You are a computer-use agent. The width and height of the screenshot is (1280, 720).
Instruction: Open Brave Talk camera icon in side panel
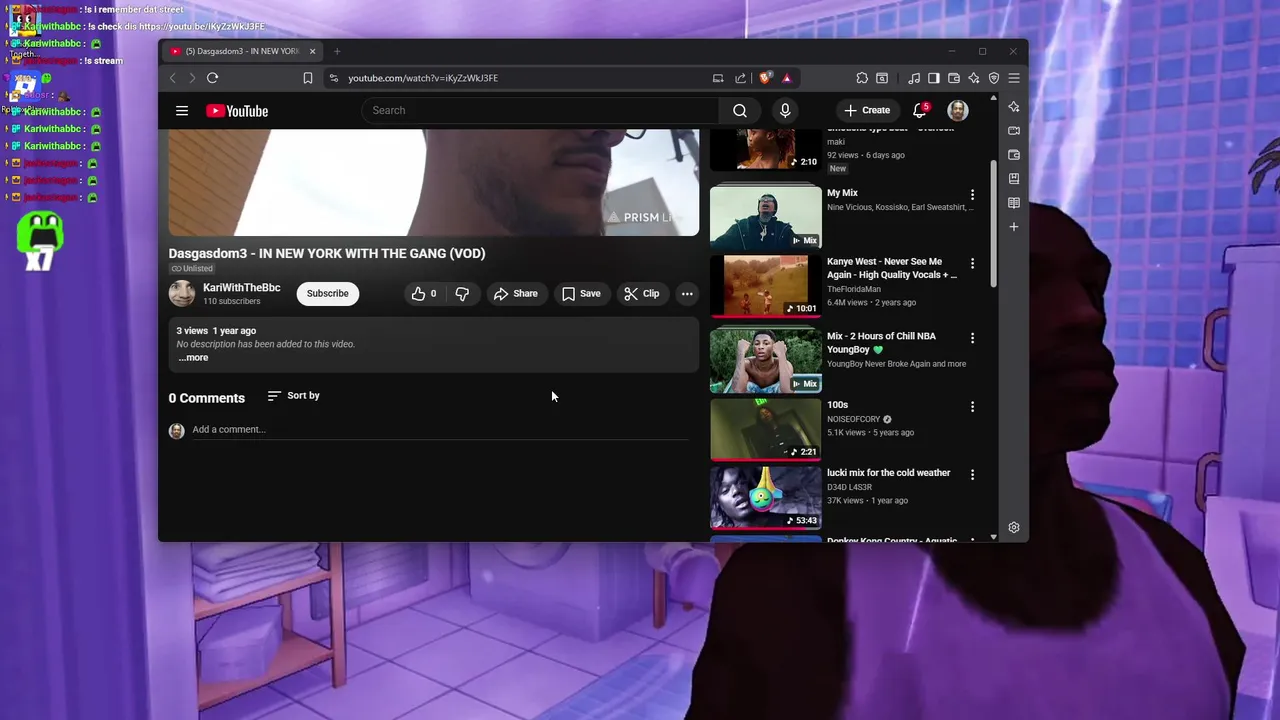[1014, 131]
